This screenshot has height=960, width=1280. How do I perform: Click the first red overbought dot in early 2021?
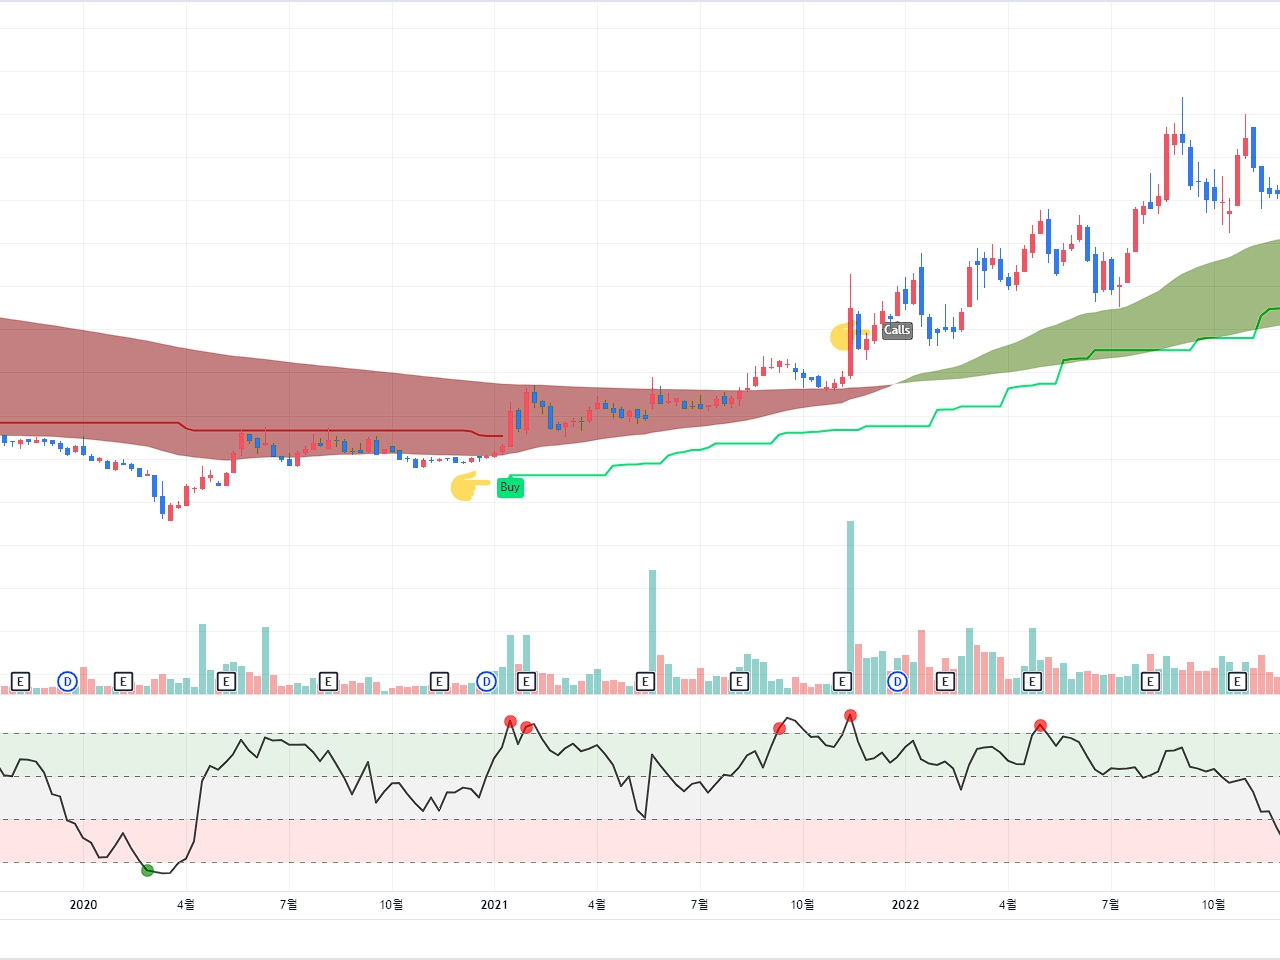510,721
